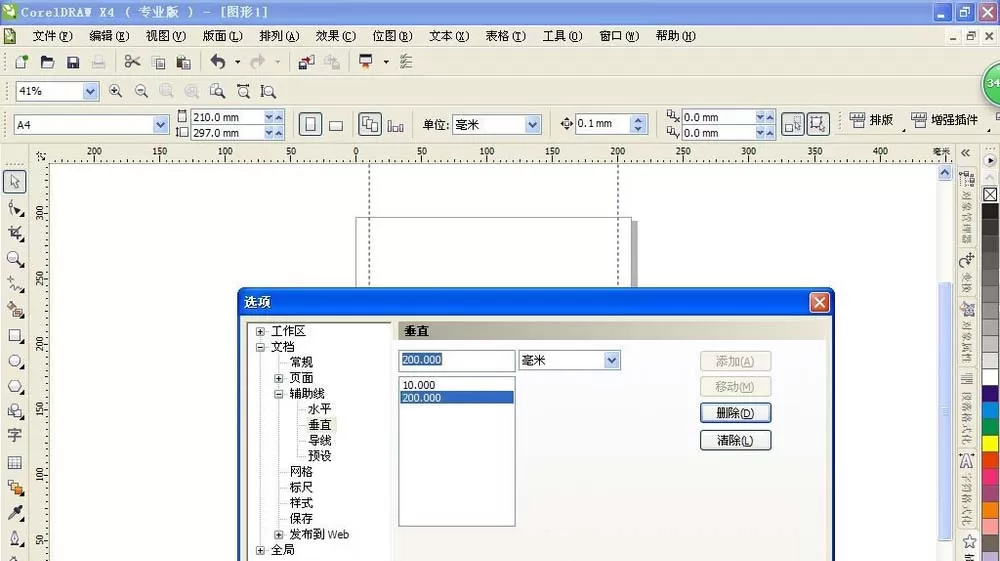Click the page height field showing 297.0 mm

[x=227, y=133]
